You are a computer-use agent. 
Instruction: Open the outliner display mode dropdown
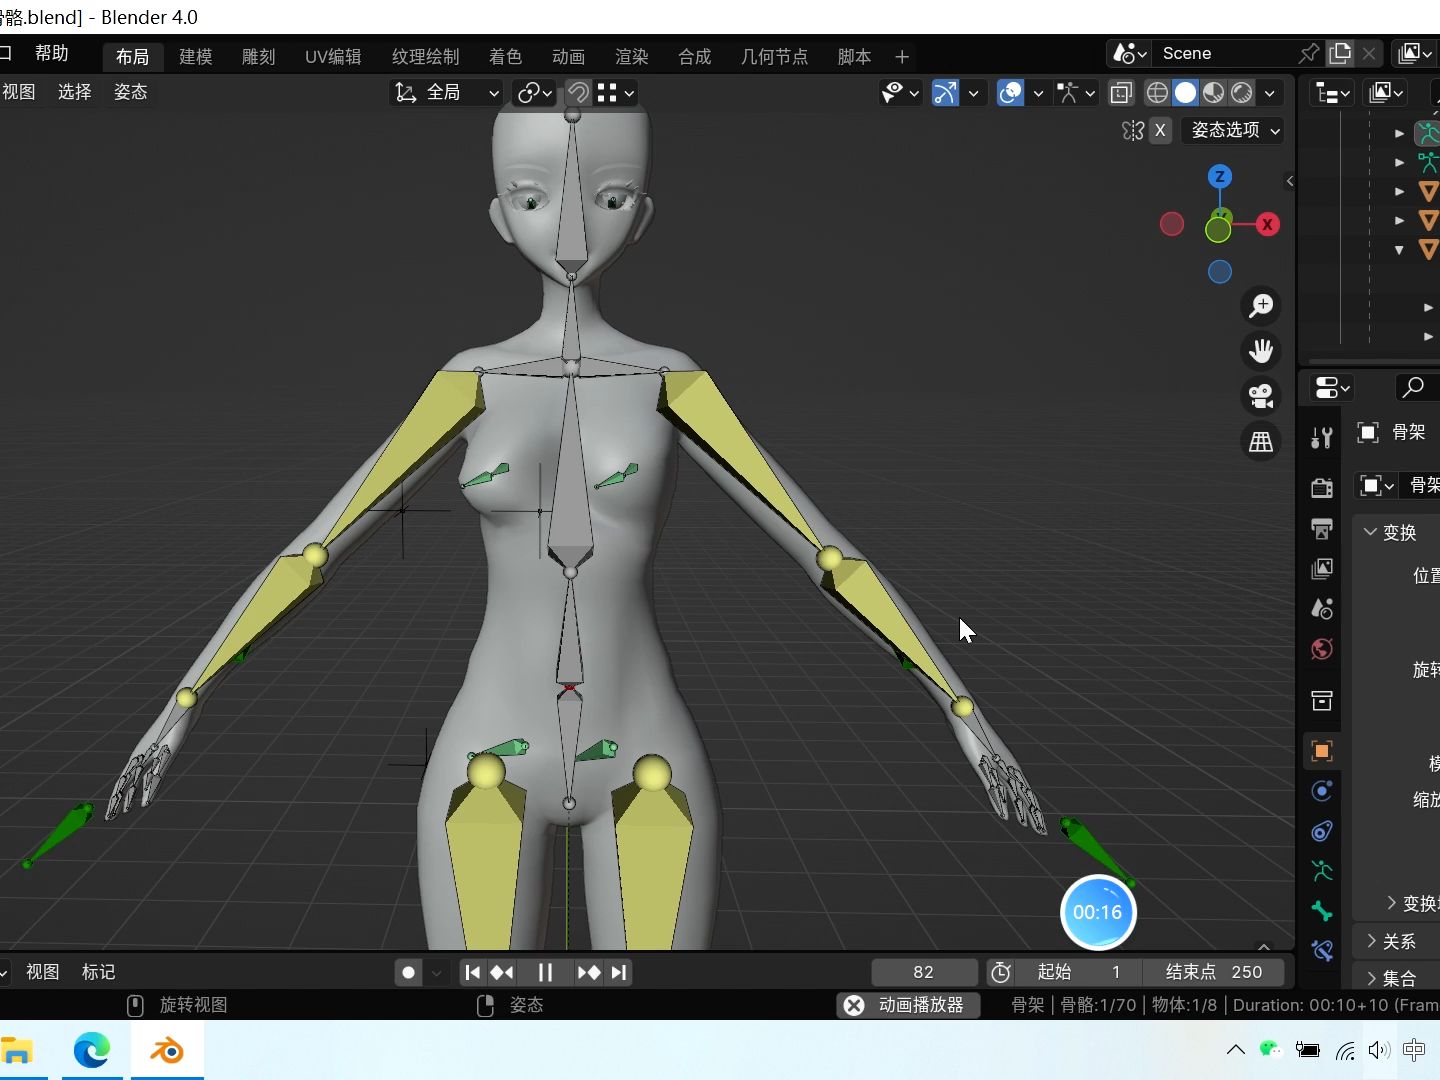1333,93
